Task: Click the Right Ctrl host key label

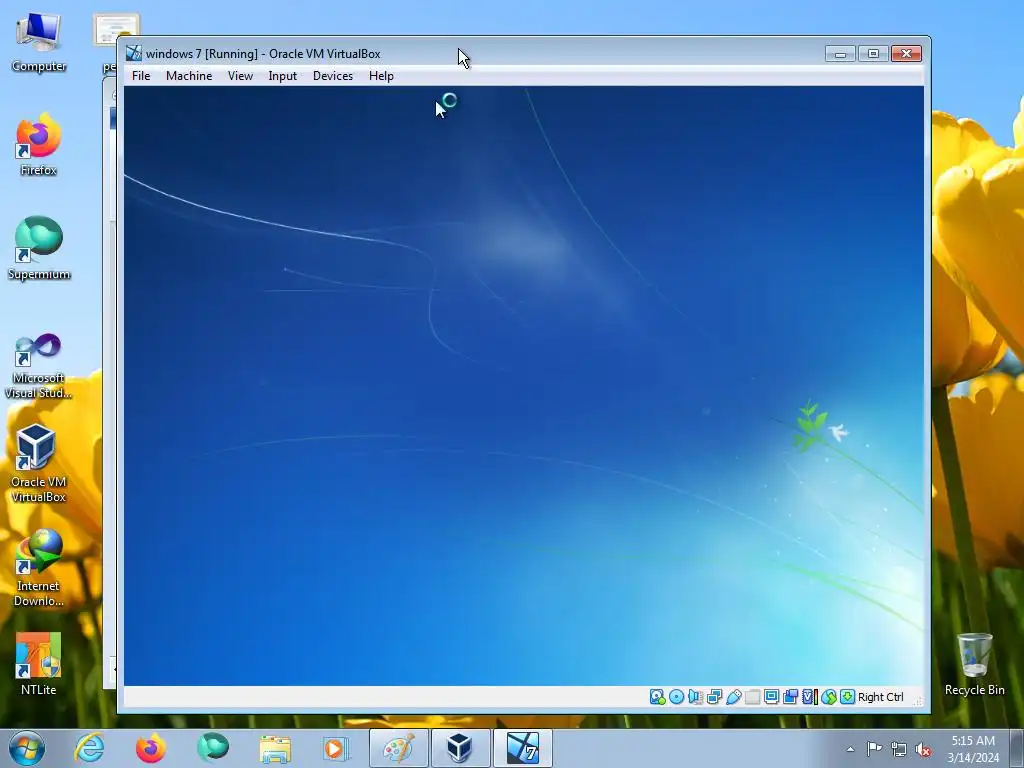Action: point(880,697)
